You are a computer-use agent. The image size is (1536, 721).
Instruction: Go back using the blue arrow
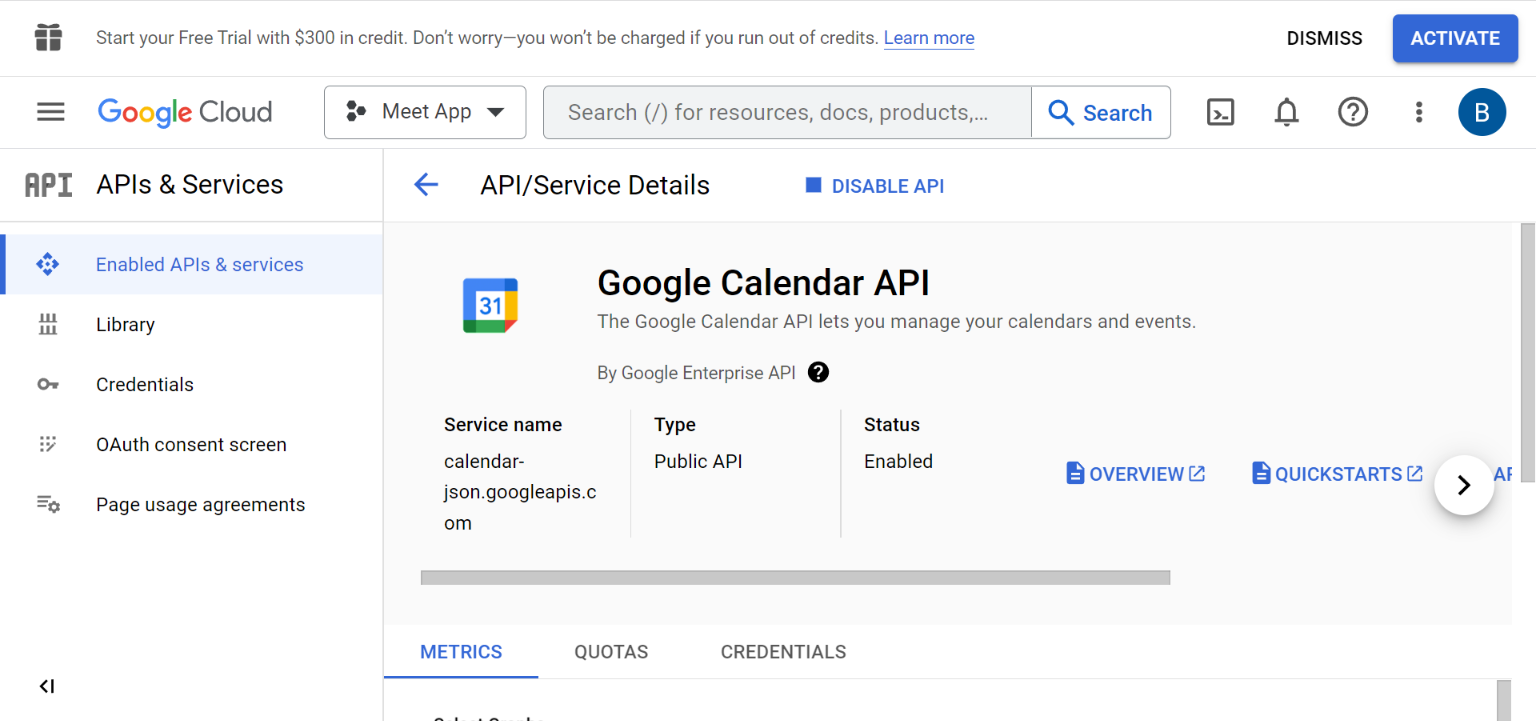(x=426, y=185)
